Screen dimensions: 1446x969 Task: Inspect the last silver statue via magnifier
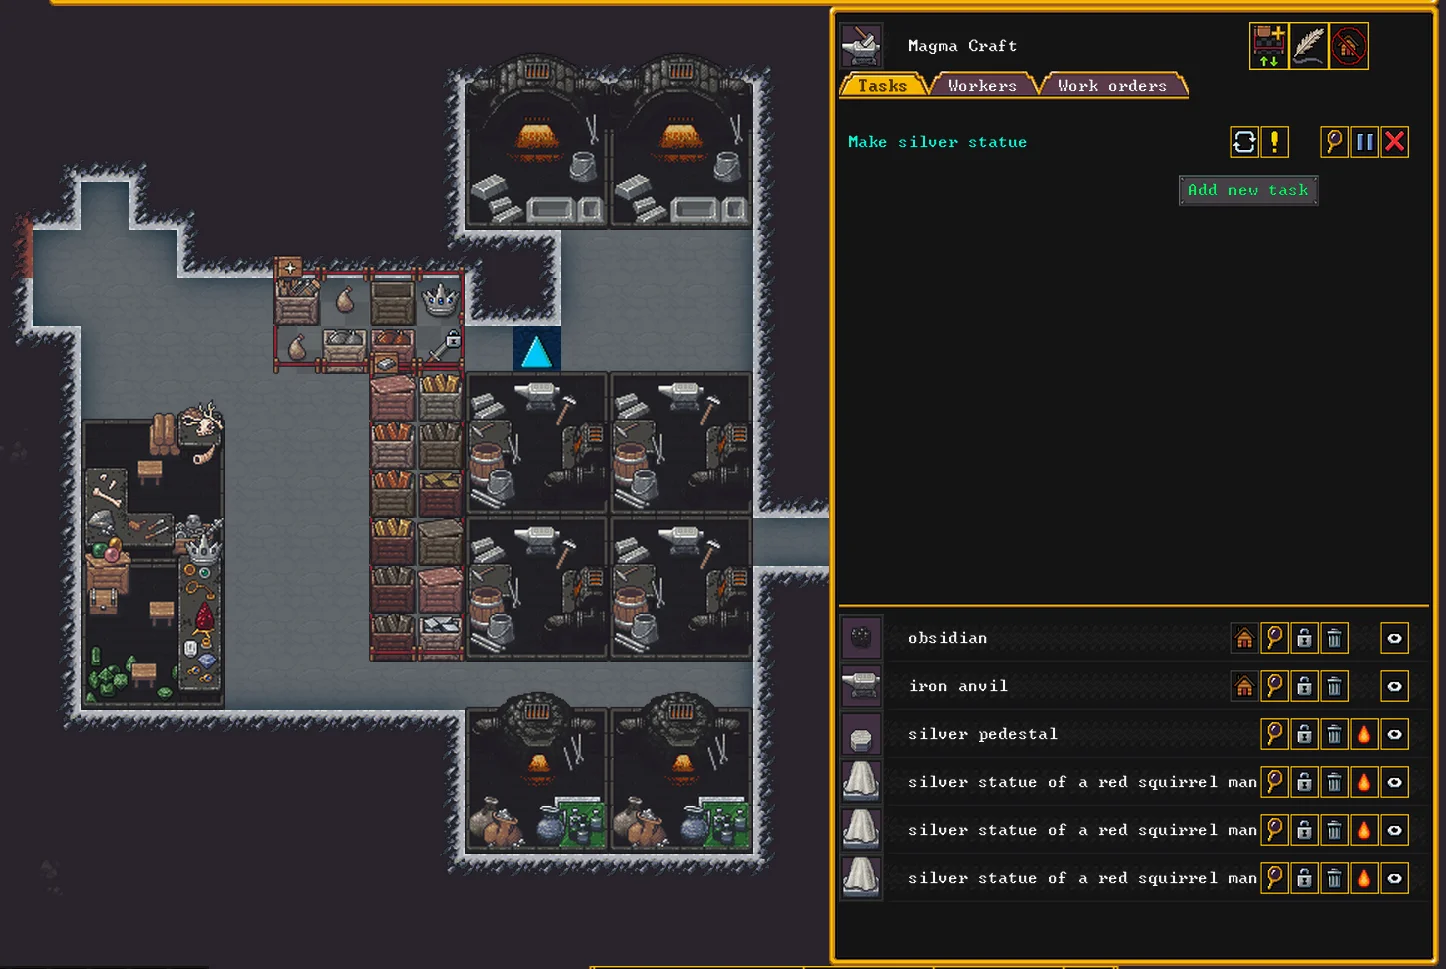[x=1274, y=878]
